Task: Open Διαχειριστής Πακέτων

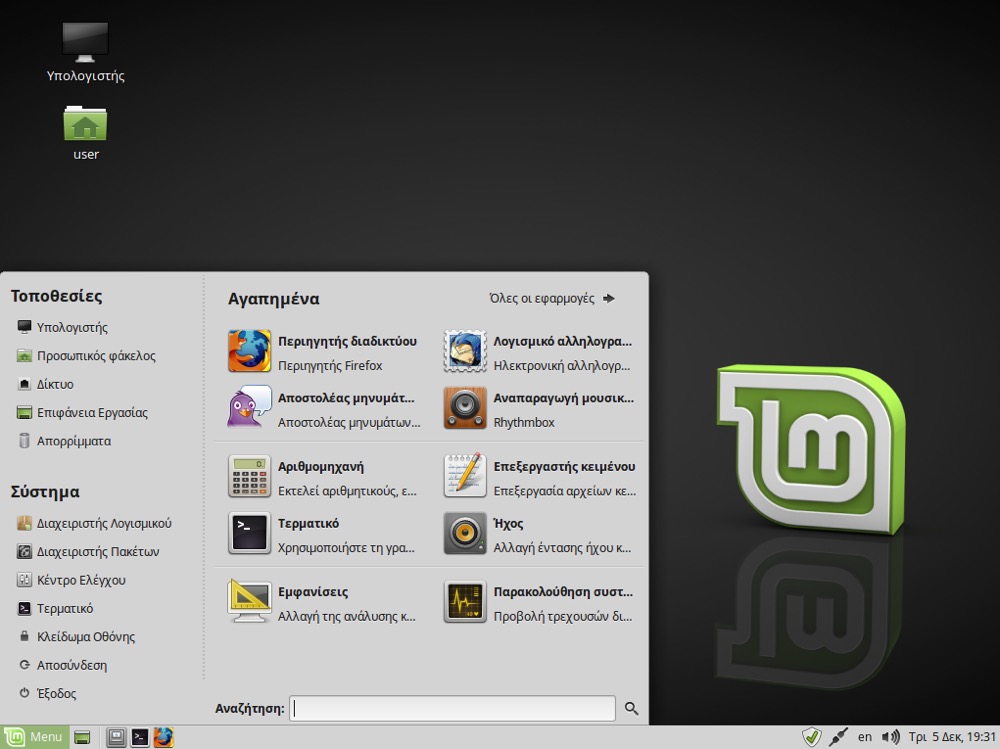Action: click(x=88, y=552)
